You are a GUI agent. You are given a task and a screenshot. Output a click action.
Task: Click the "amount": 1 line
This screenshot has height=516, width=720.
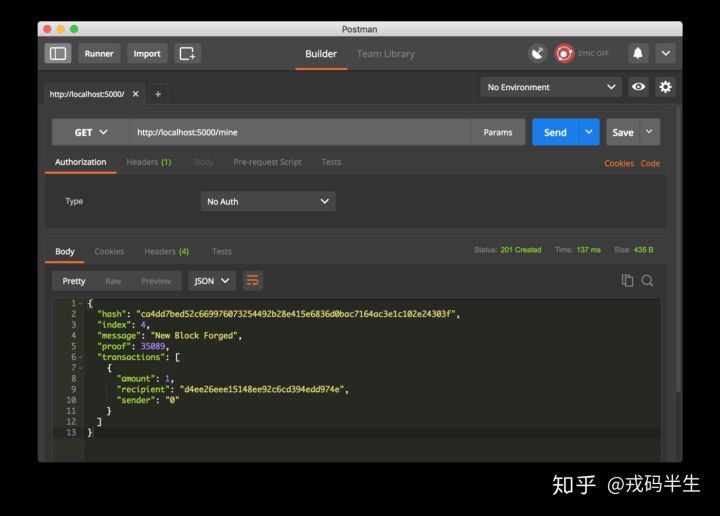click(x=145, y=378)
